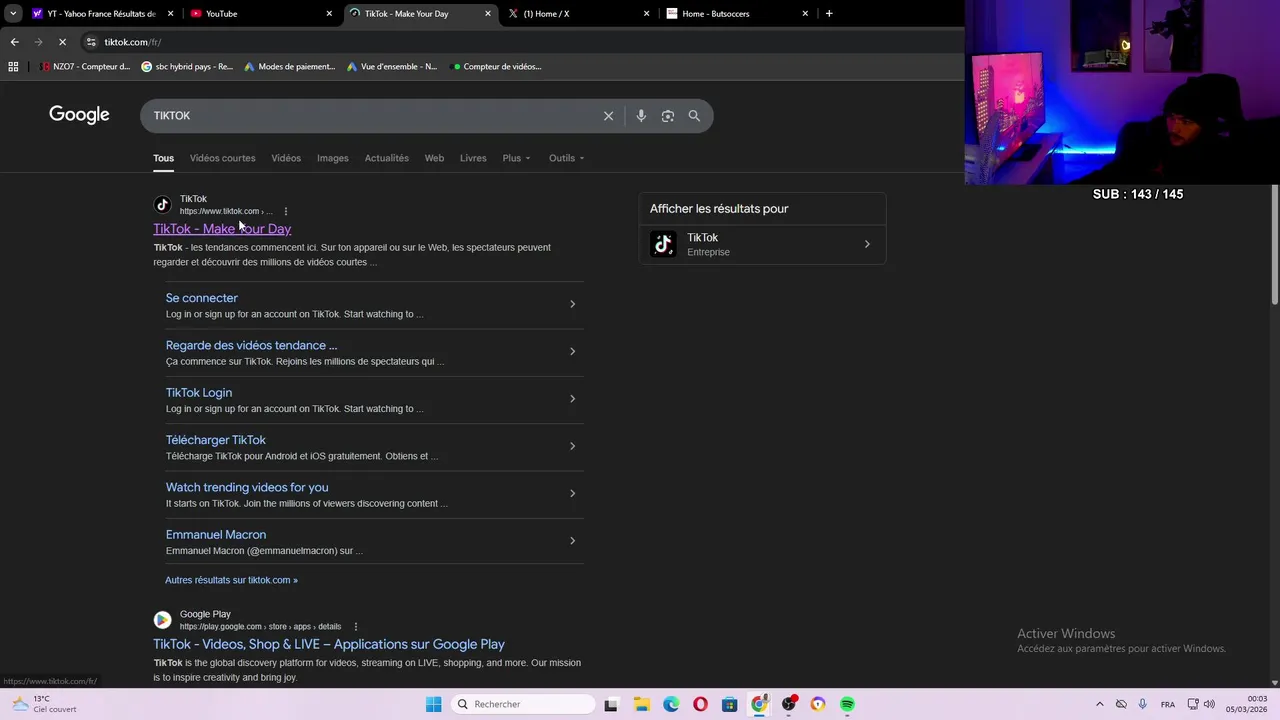Open the tab search dropdown arrow

(x=13, y=14)
